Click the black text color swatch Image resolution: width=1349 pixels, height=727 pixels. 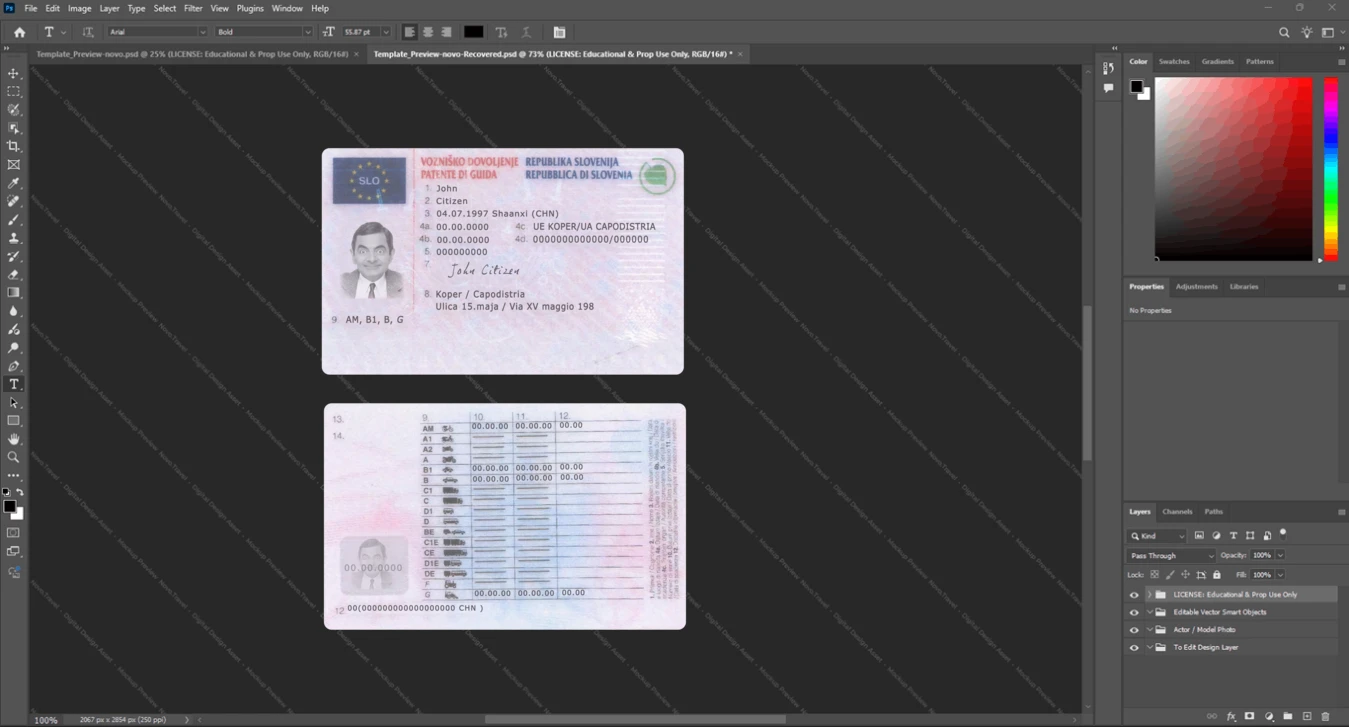(x=473, y=32)
